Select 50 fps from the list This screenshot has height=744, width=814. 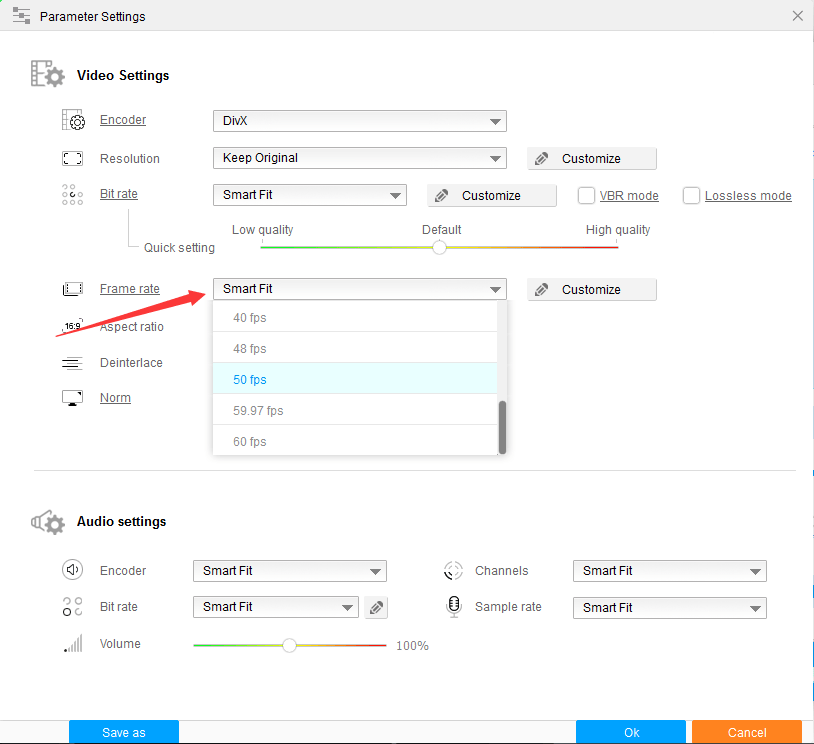pos(355,380)
